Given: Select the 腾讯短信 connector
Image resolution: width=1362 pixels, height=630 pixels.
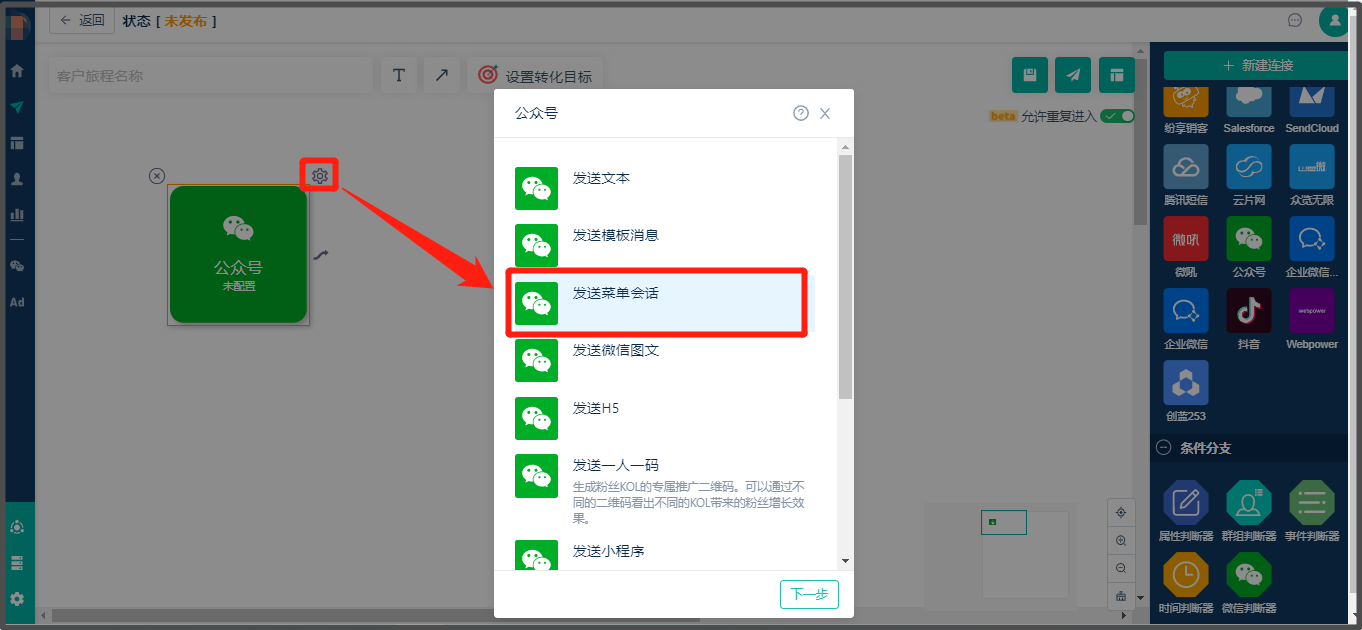Looking at the screenshot, I should pyautogui.click(x=1186, y=167).
